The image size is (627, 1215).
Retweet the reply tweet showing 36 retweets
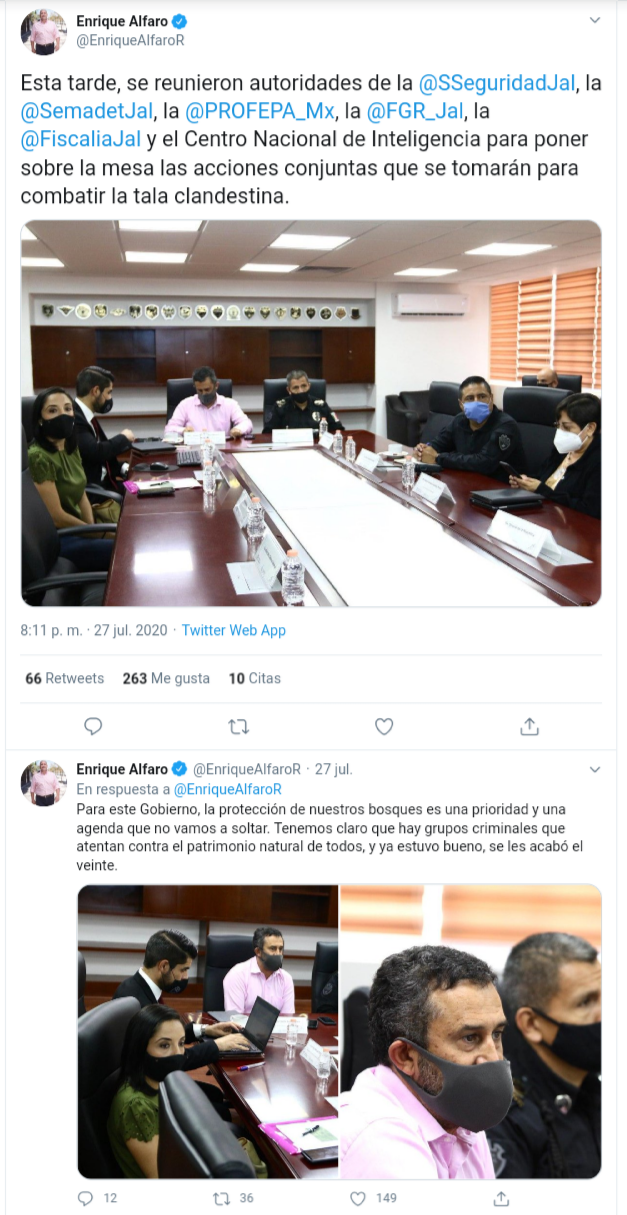(233, 1198)
